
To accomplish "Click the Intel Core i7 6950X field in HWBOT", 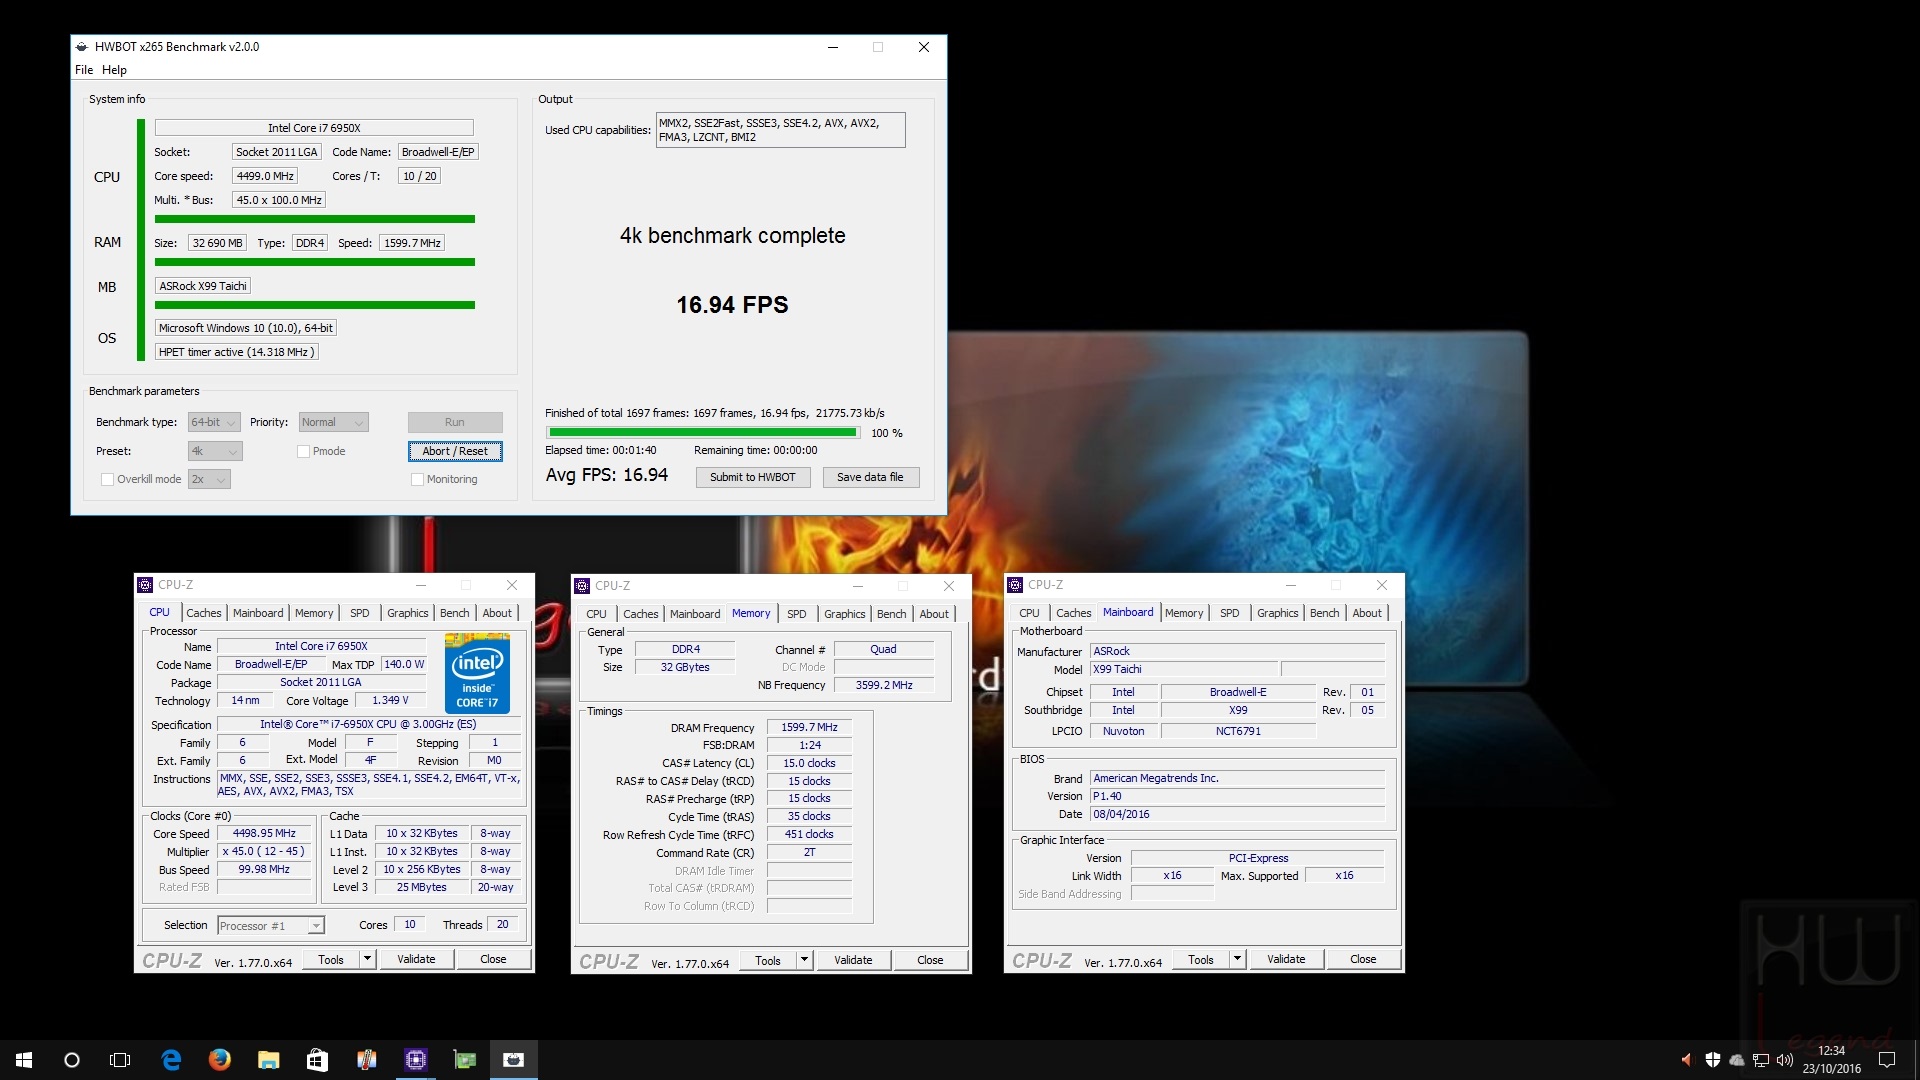I will [x=314, y=128].
